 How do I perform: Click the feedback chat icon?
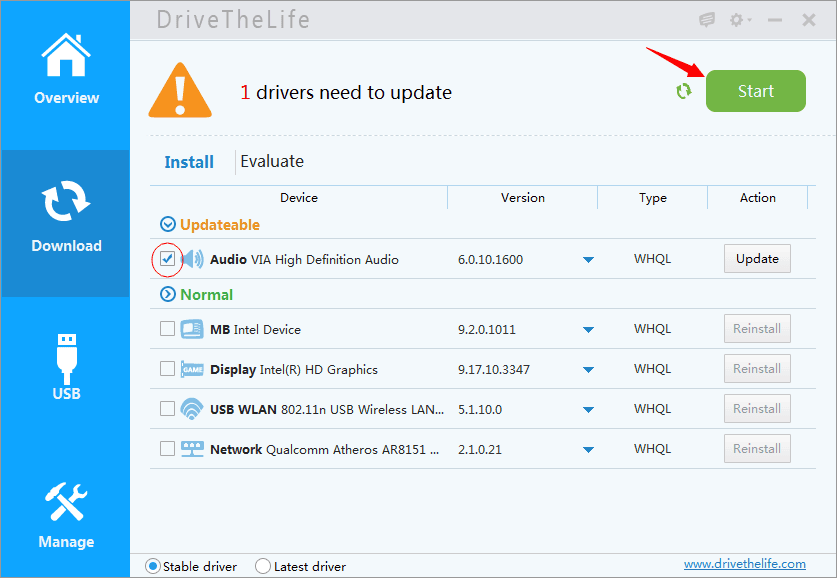point(707,20)
